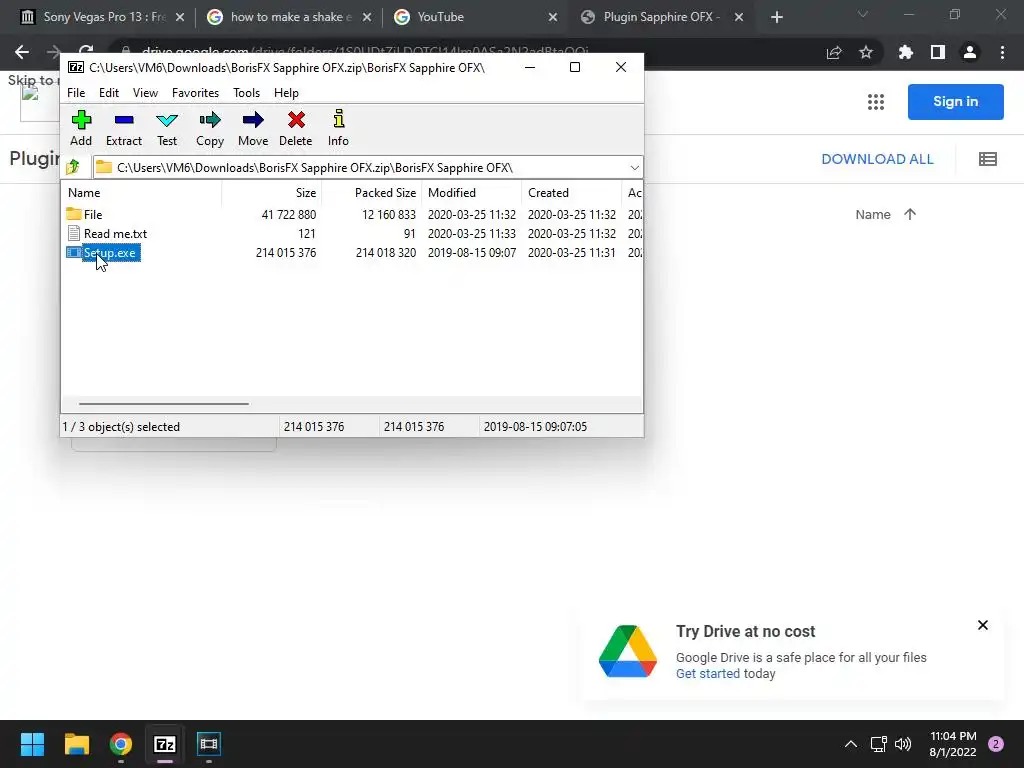Open the volume control in the tray
Screen dimensions: 1024x768
(903, 744)
